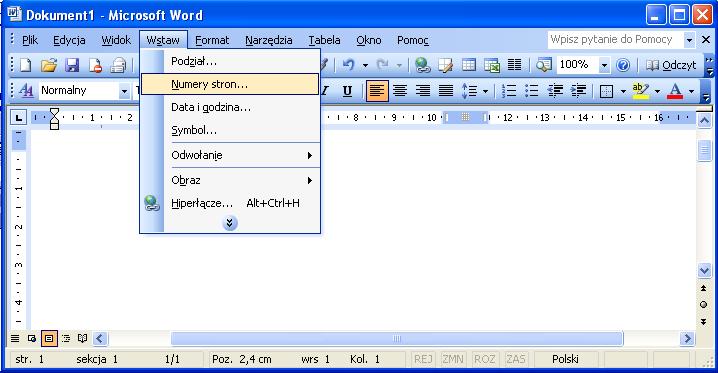Decrease indent
718x373 pixels.
(x=555, y=91)
